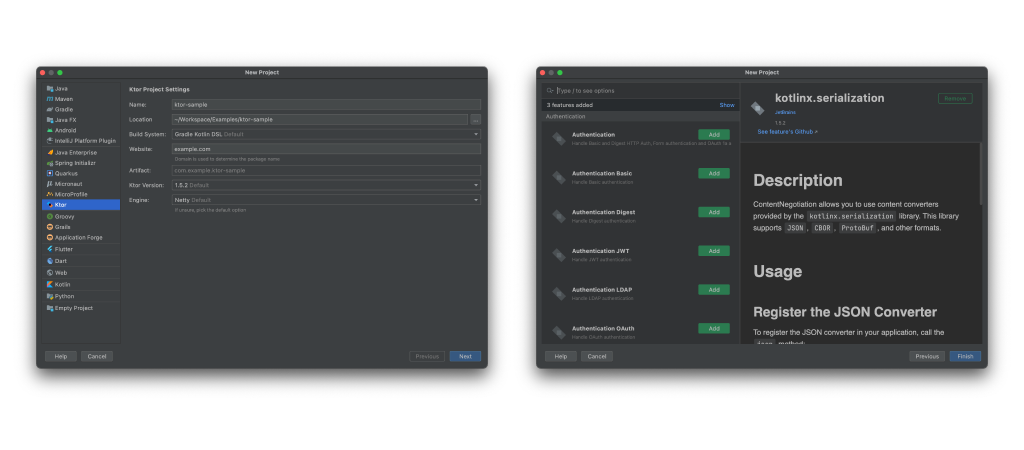Image resolution: width=1024 pixels, height=450 pixels.
Task: Select Ktor icon in project list
Action: [x=50, y=205]
